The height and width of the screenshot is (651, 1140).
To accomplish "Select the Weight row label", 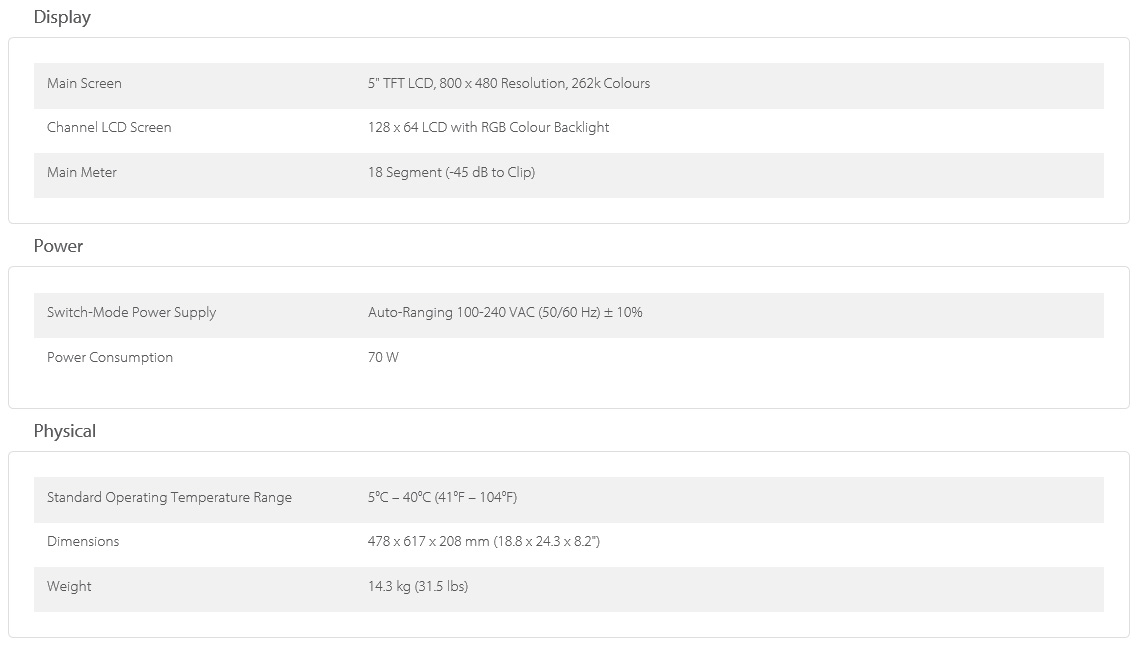I will coord(69,587).
